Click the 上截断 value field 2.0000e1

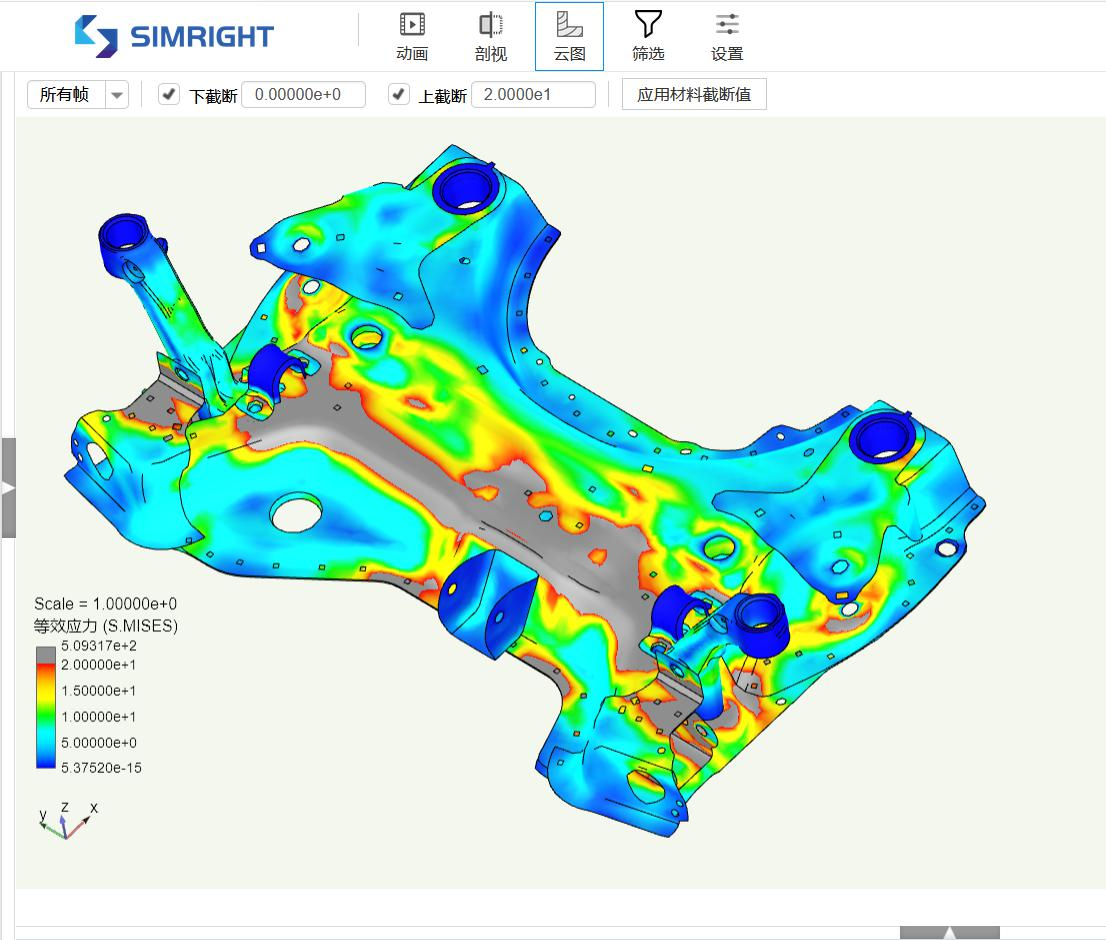pyautogui.click(x=533, y=94)
